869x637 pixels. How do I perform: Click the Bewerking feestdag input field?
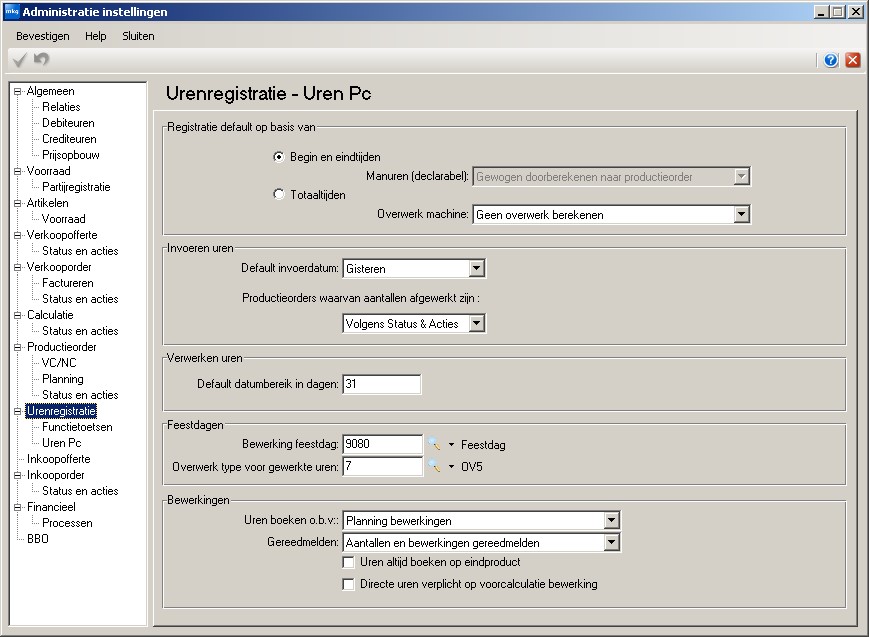(382, 444)
